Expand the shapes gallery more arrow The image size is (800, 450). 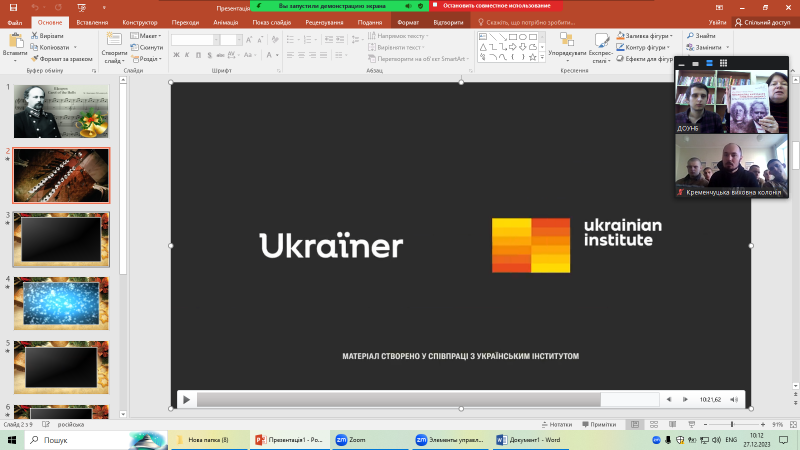542,58
